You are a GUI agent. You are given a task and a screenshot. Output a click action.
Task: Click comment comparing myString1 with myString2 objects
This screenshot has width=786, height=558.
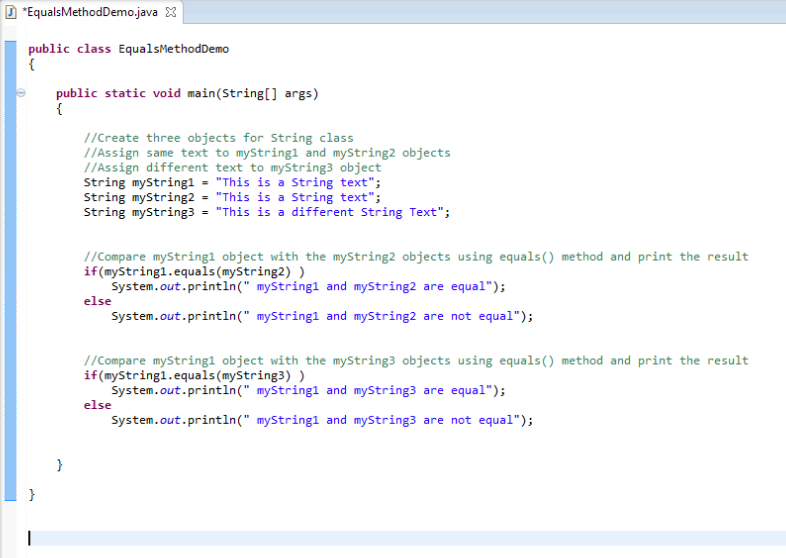(416, 257)
